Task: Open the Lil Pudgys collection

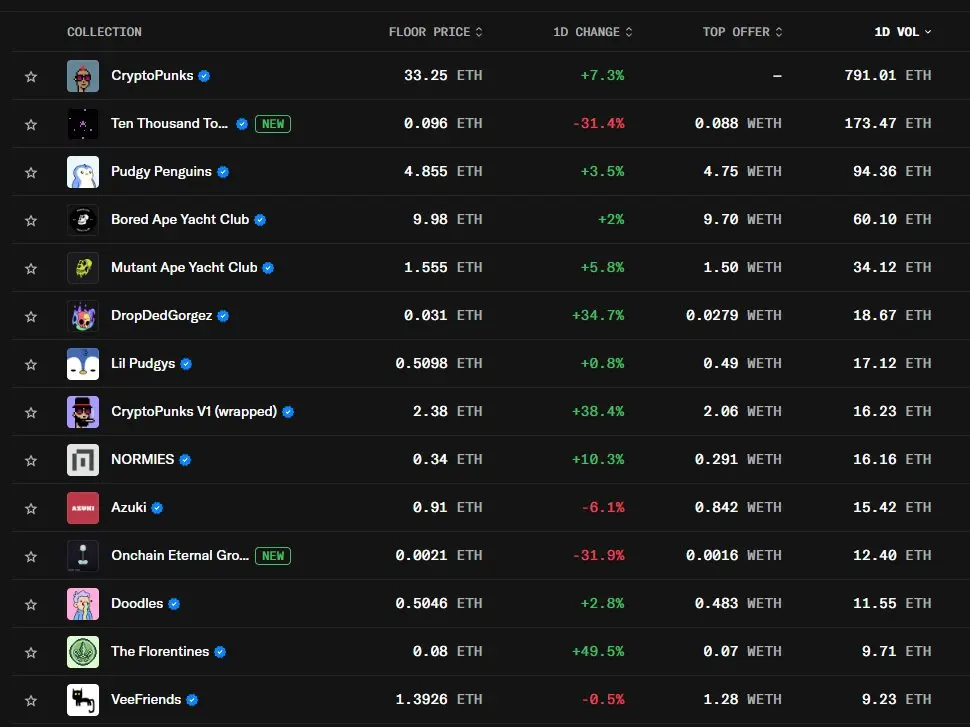Action: click(x=143, y=363)
